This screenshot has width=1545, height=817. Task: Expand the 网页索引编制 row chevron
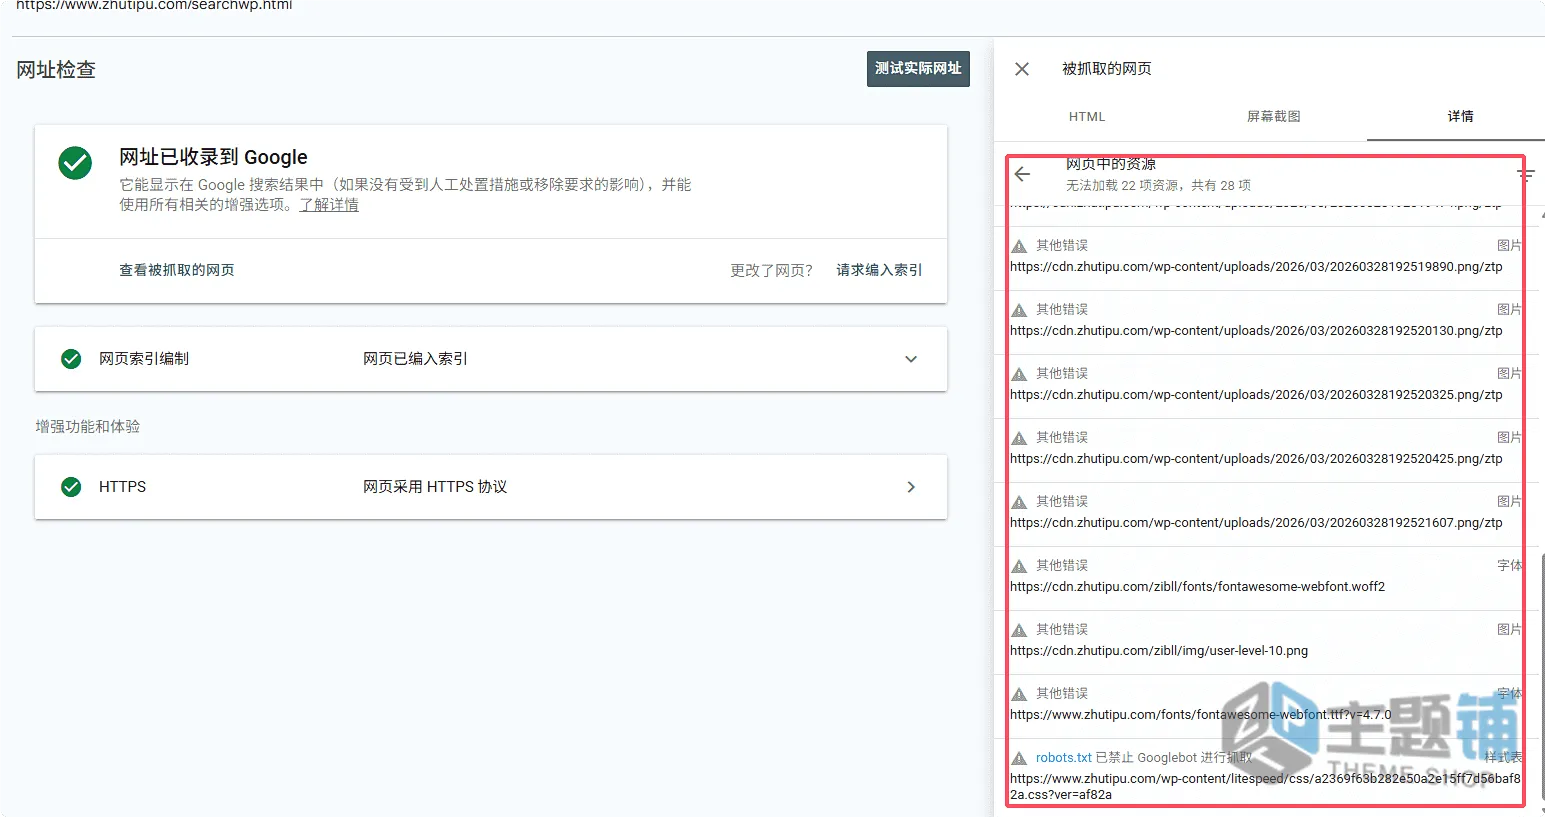(911, 359)
